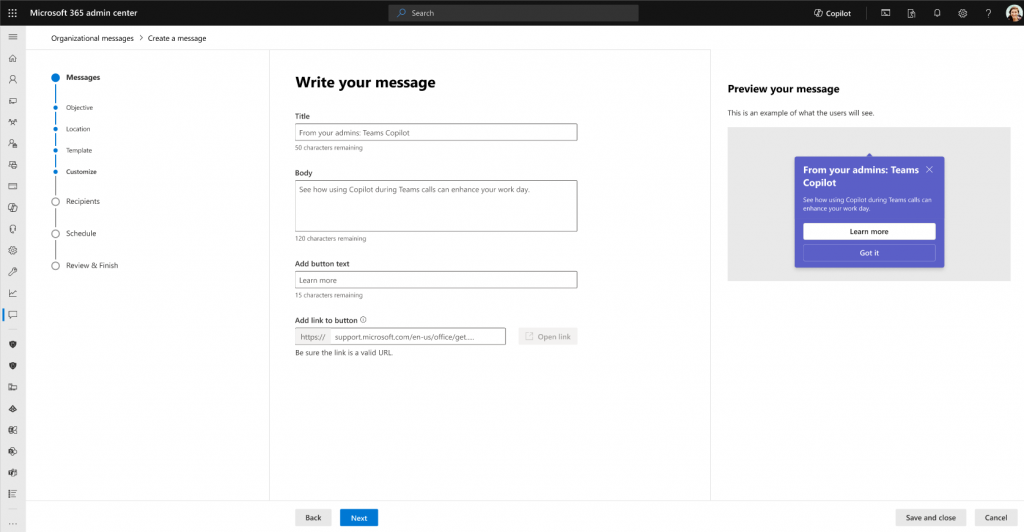This screenshot has width=1024, height=532.
Task: Select the Messages wizard step
Action: (x=83, y=77)
